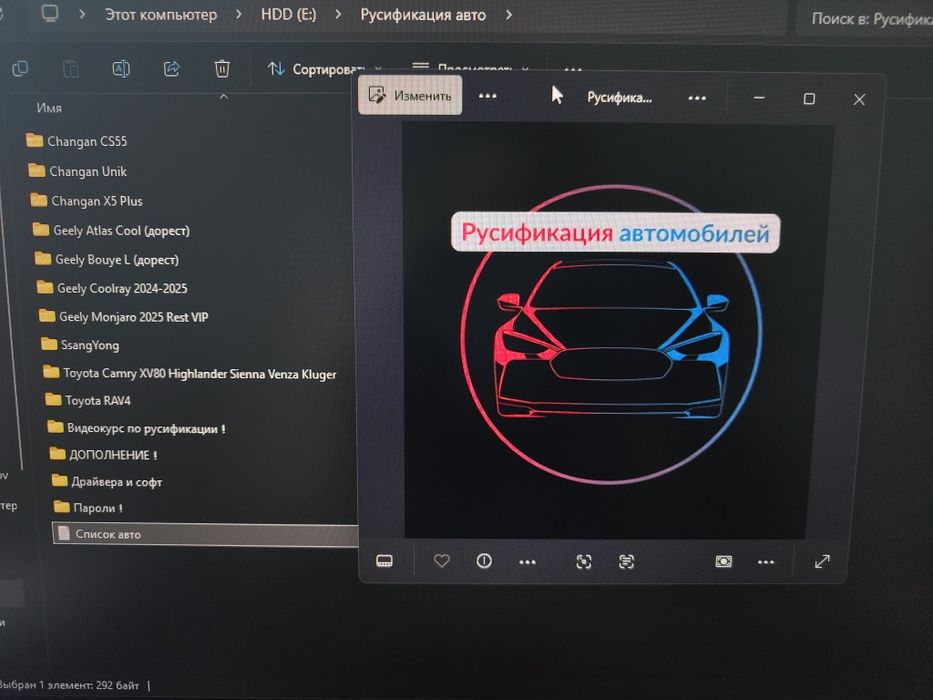The width and height of the screenshot is (933, 700).
Task: Select the Changan Unik folder
Action: [x=77, y=171]
